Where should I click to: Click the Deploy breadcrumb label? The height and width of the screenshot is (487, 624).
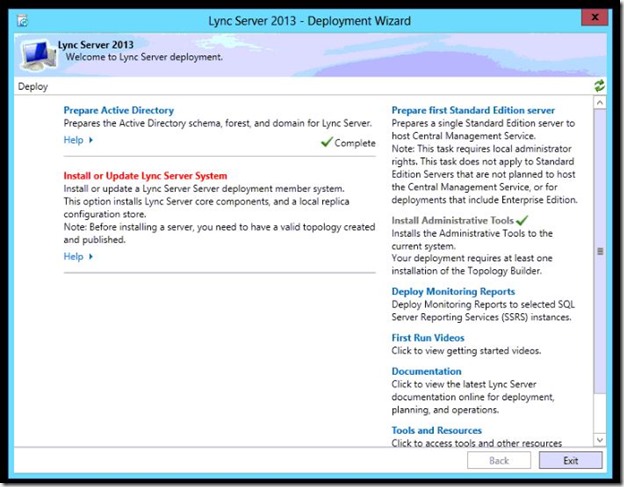(x=33, y=86)
